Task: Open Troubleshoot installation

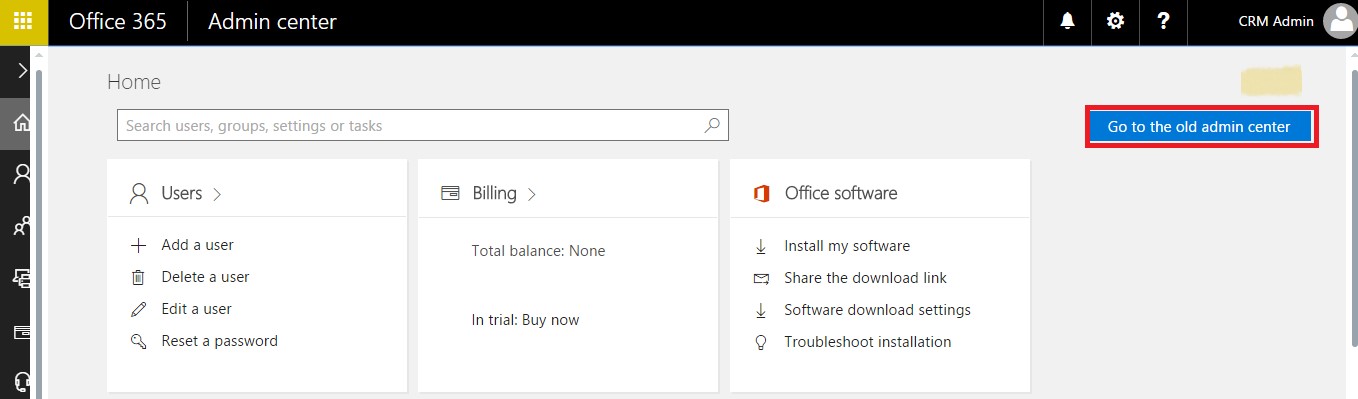Action: pyautogui.click(x=867, y=342)
